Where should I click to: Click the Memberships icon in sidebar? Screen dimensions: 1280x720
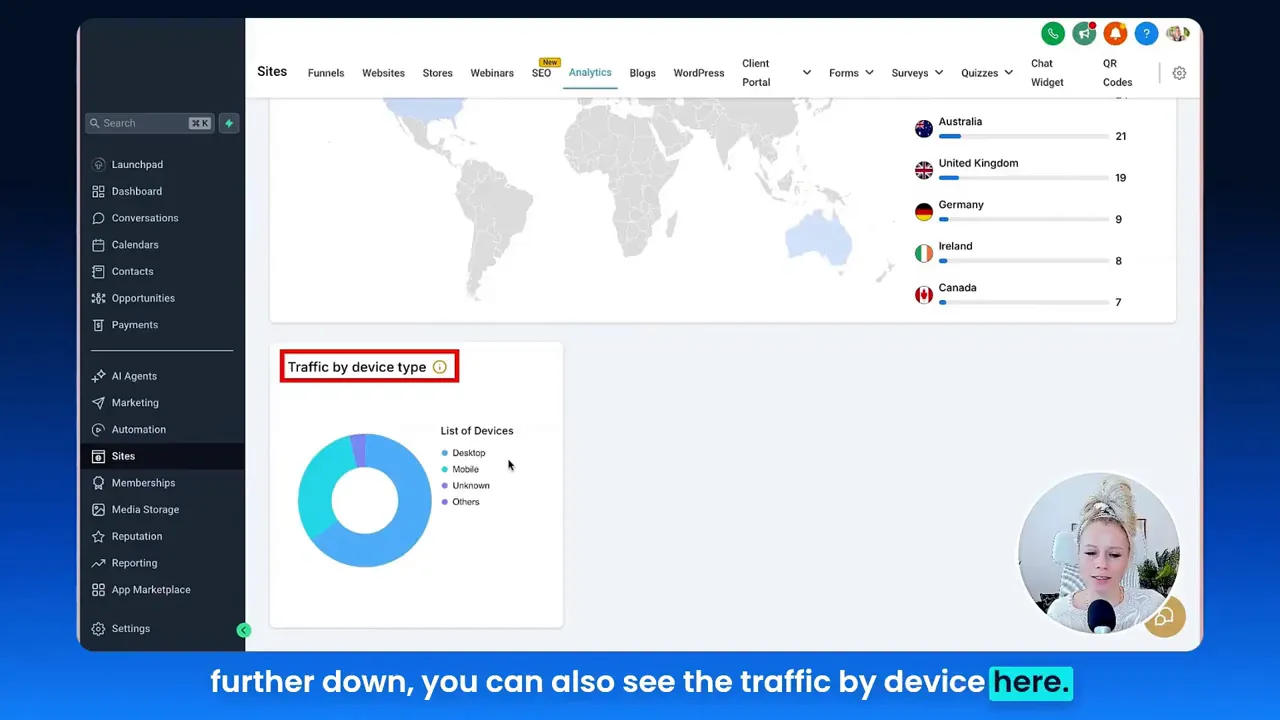coord(98,483)
